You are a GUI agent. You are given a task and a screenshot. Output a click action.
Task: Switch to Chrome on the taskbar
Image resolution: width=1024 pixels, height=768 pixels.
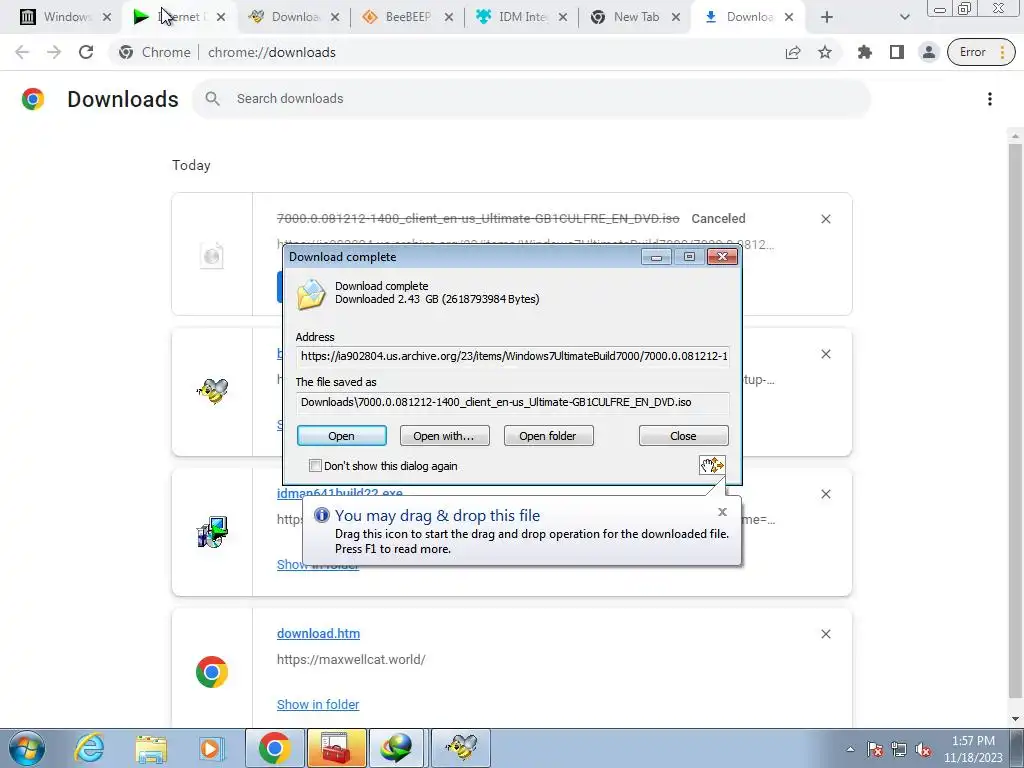click(x=274, y=748)
